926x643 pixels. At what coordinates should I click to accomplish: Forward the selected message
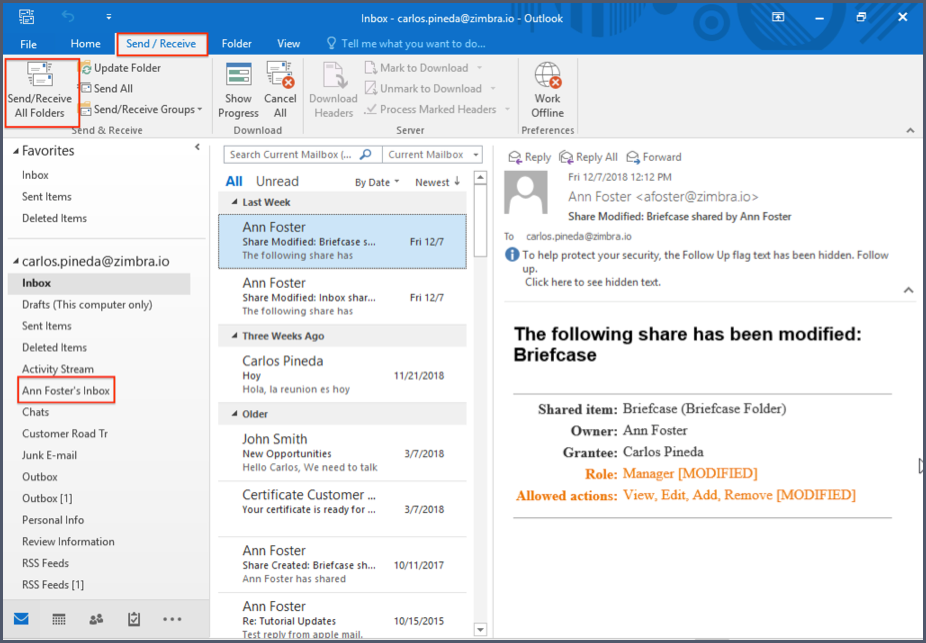(654, 157)
